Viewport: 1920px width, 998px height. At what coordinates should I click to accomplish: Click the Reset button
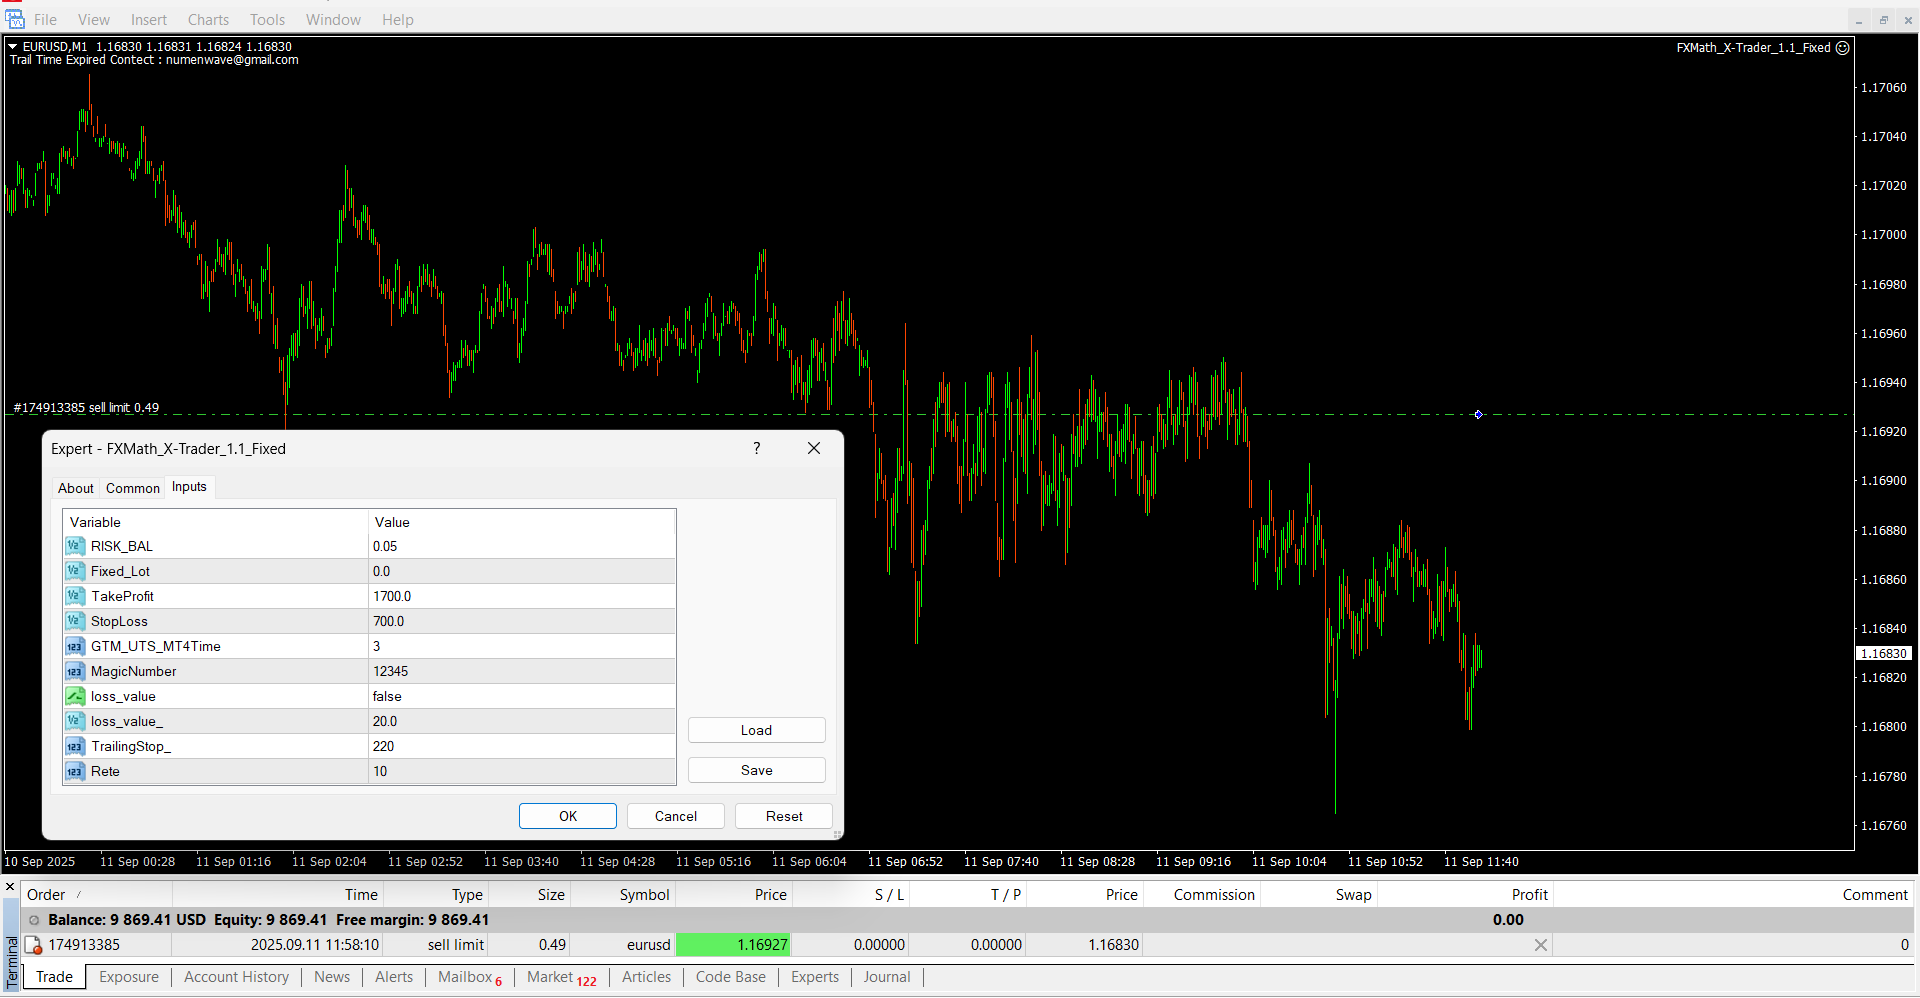[x=783, y=816]
